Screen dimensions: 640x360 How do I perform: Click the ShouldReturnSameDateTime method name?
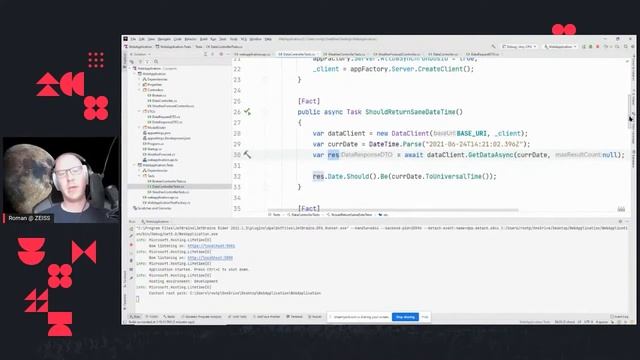click(x=410, y=112)
